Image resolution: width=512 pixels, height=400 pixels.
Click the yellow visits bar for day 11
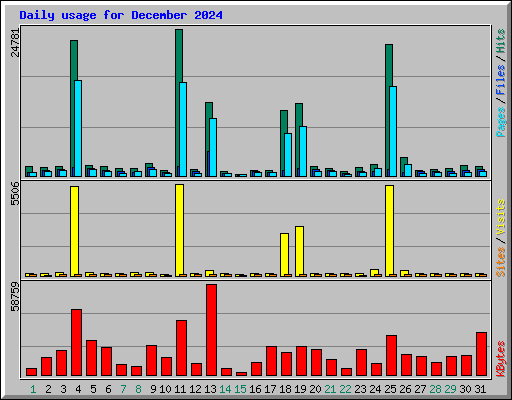(x=179, y=230)
